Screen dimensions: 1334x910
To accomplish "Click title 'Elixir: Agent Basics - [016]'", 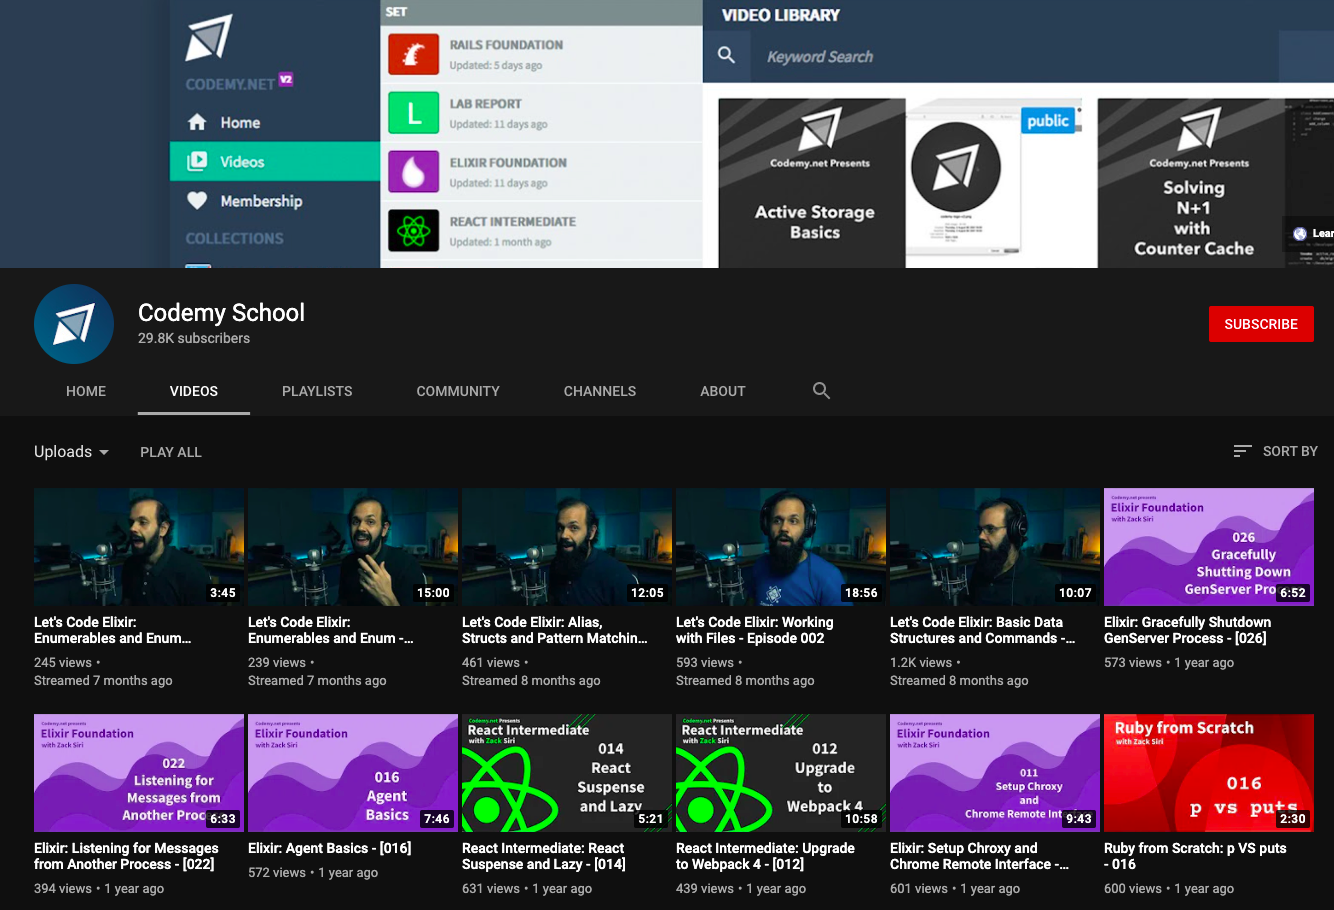I will (x=330, y=848).
